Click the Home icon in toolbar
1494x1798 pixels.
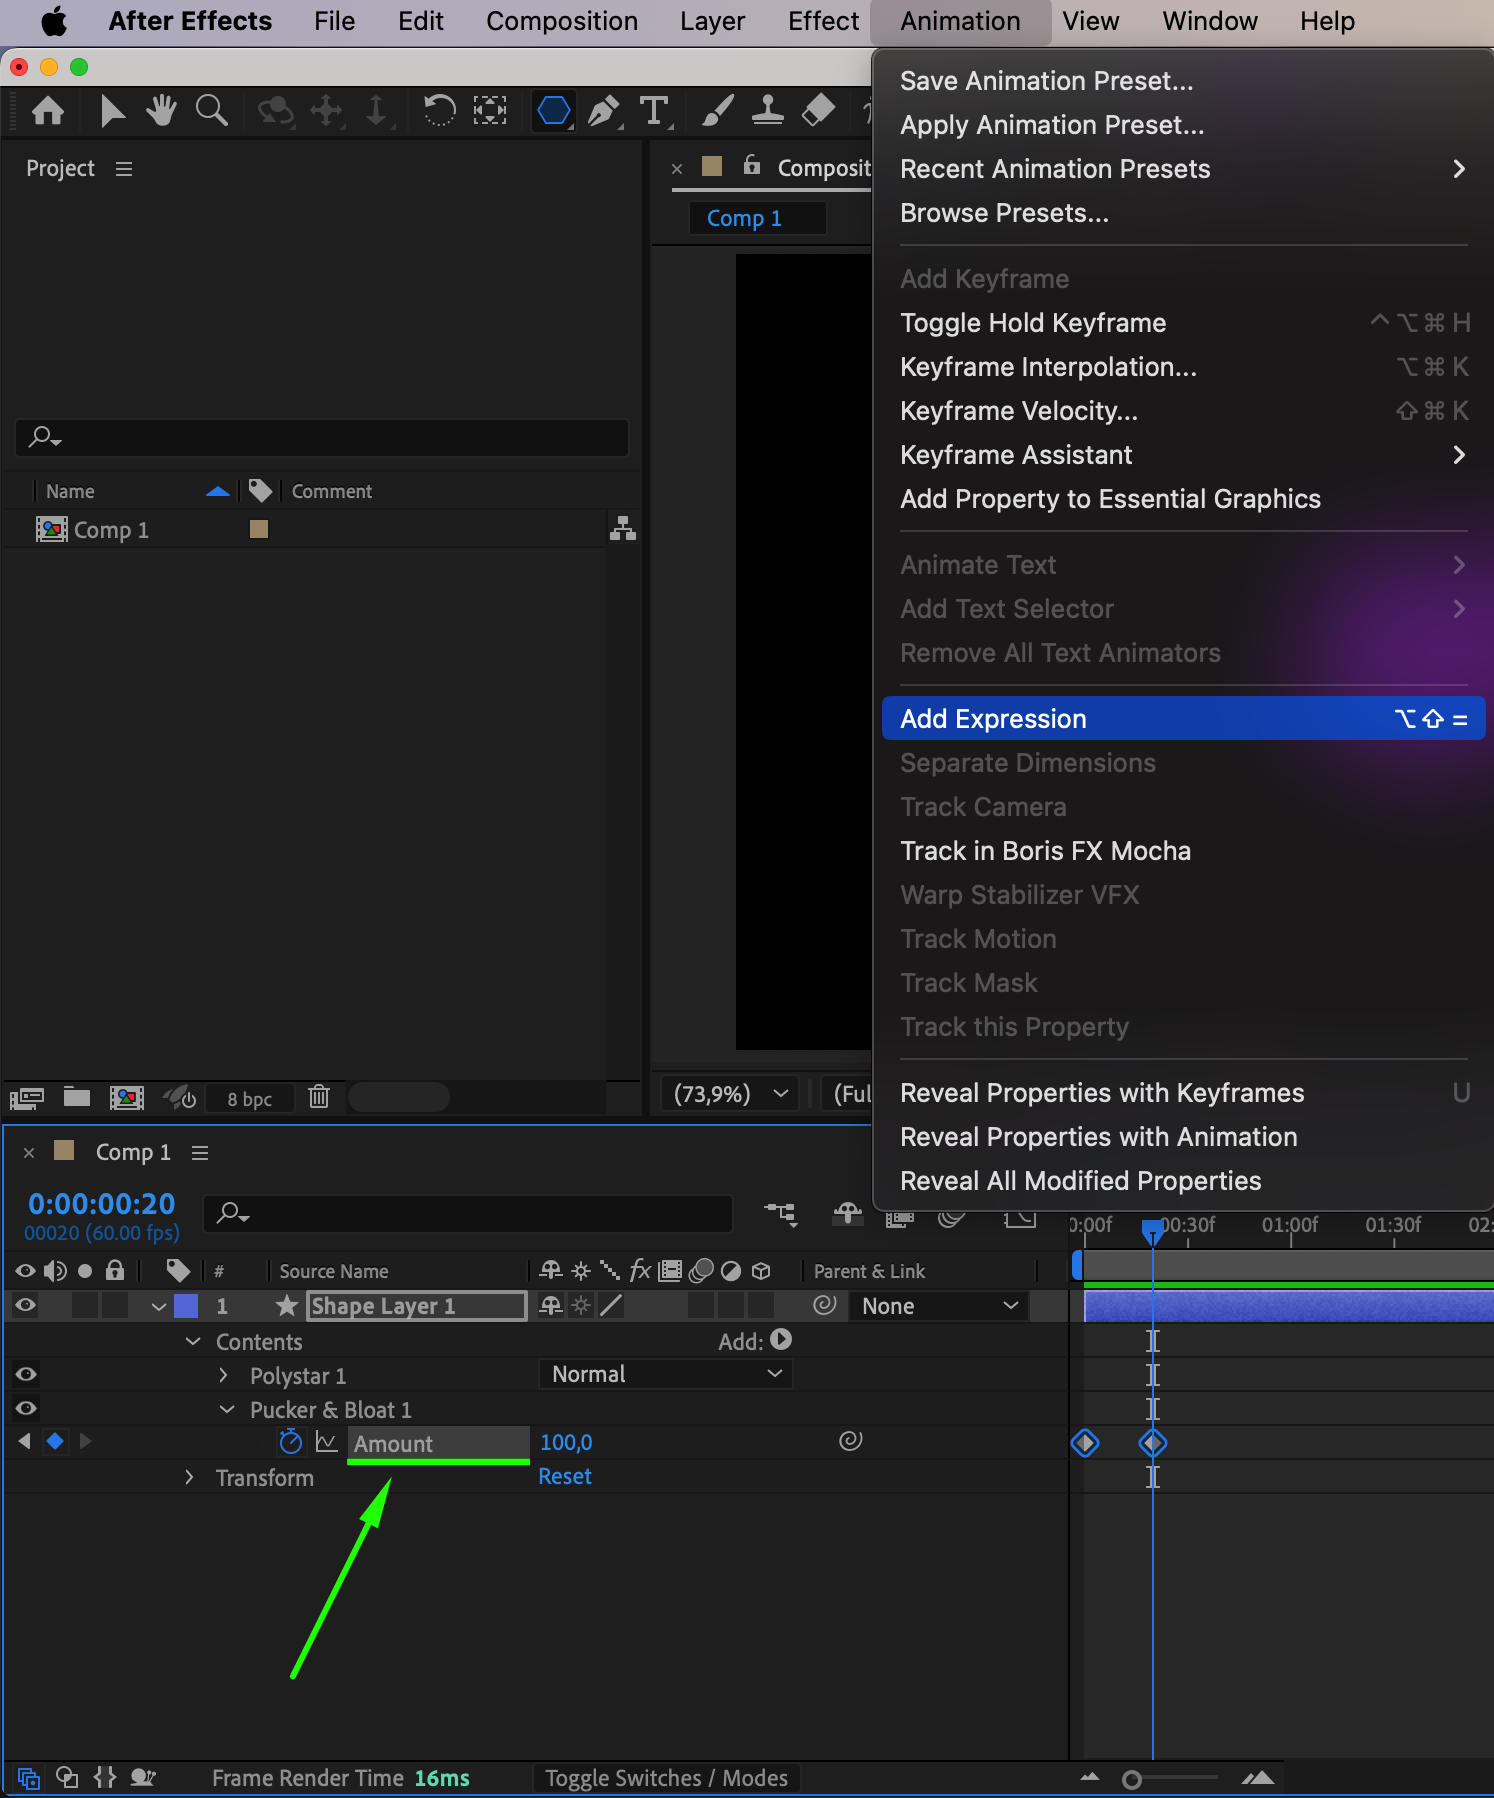(x=48, y=110)
